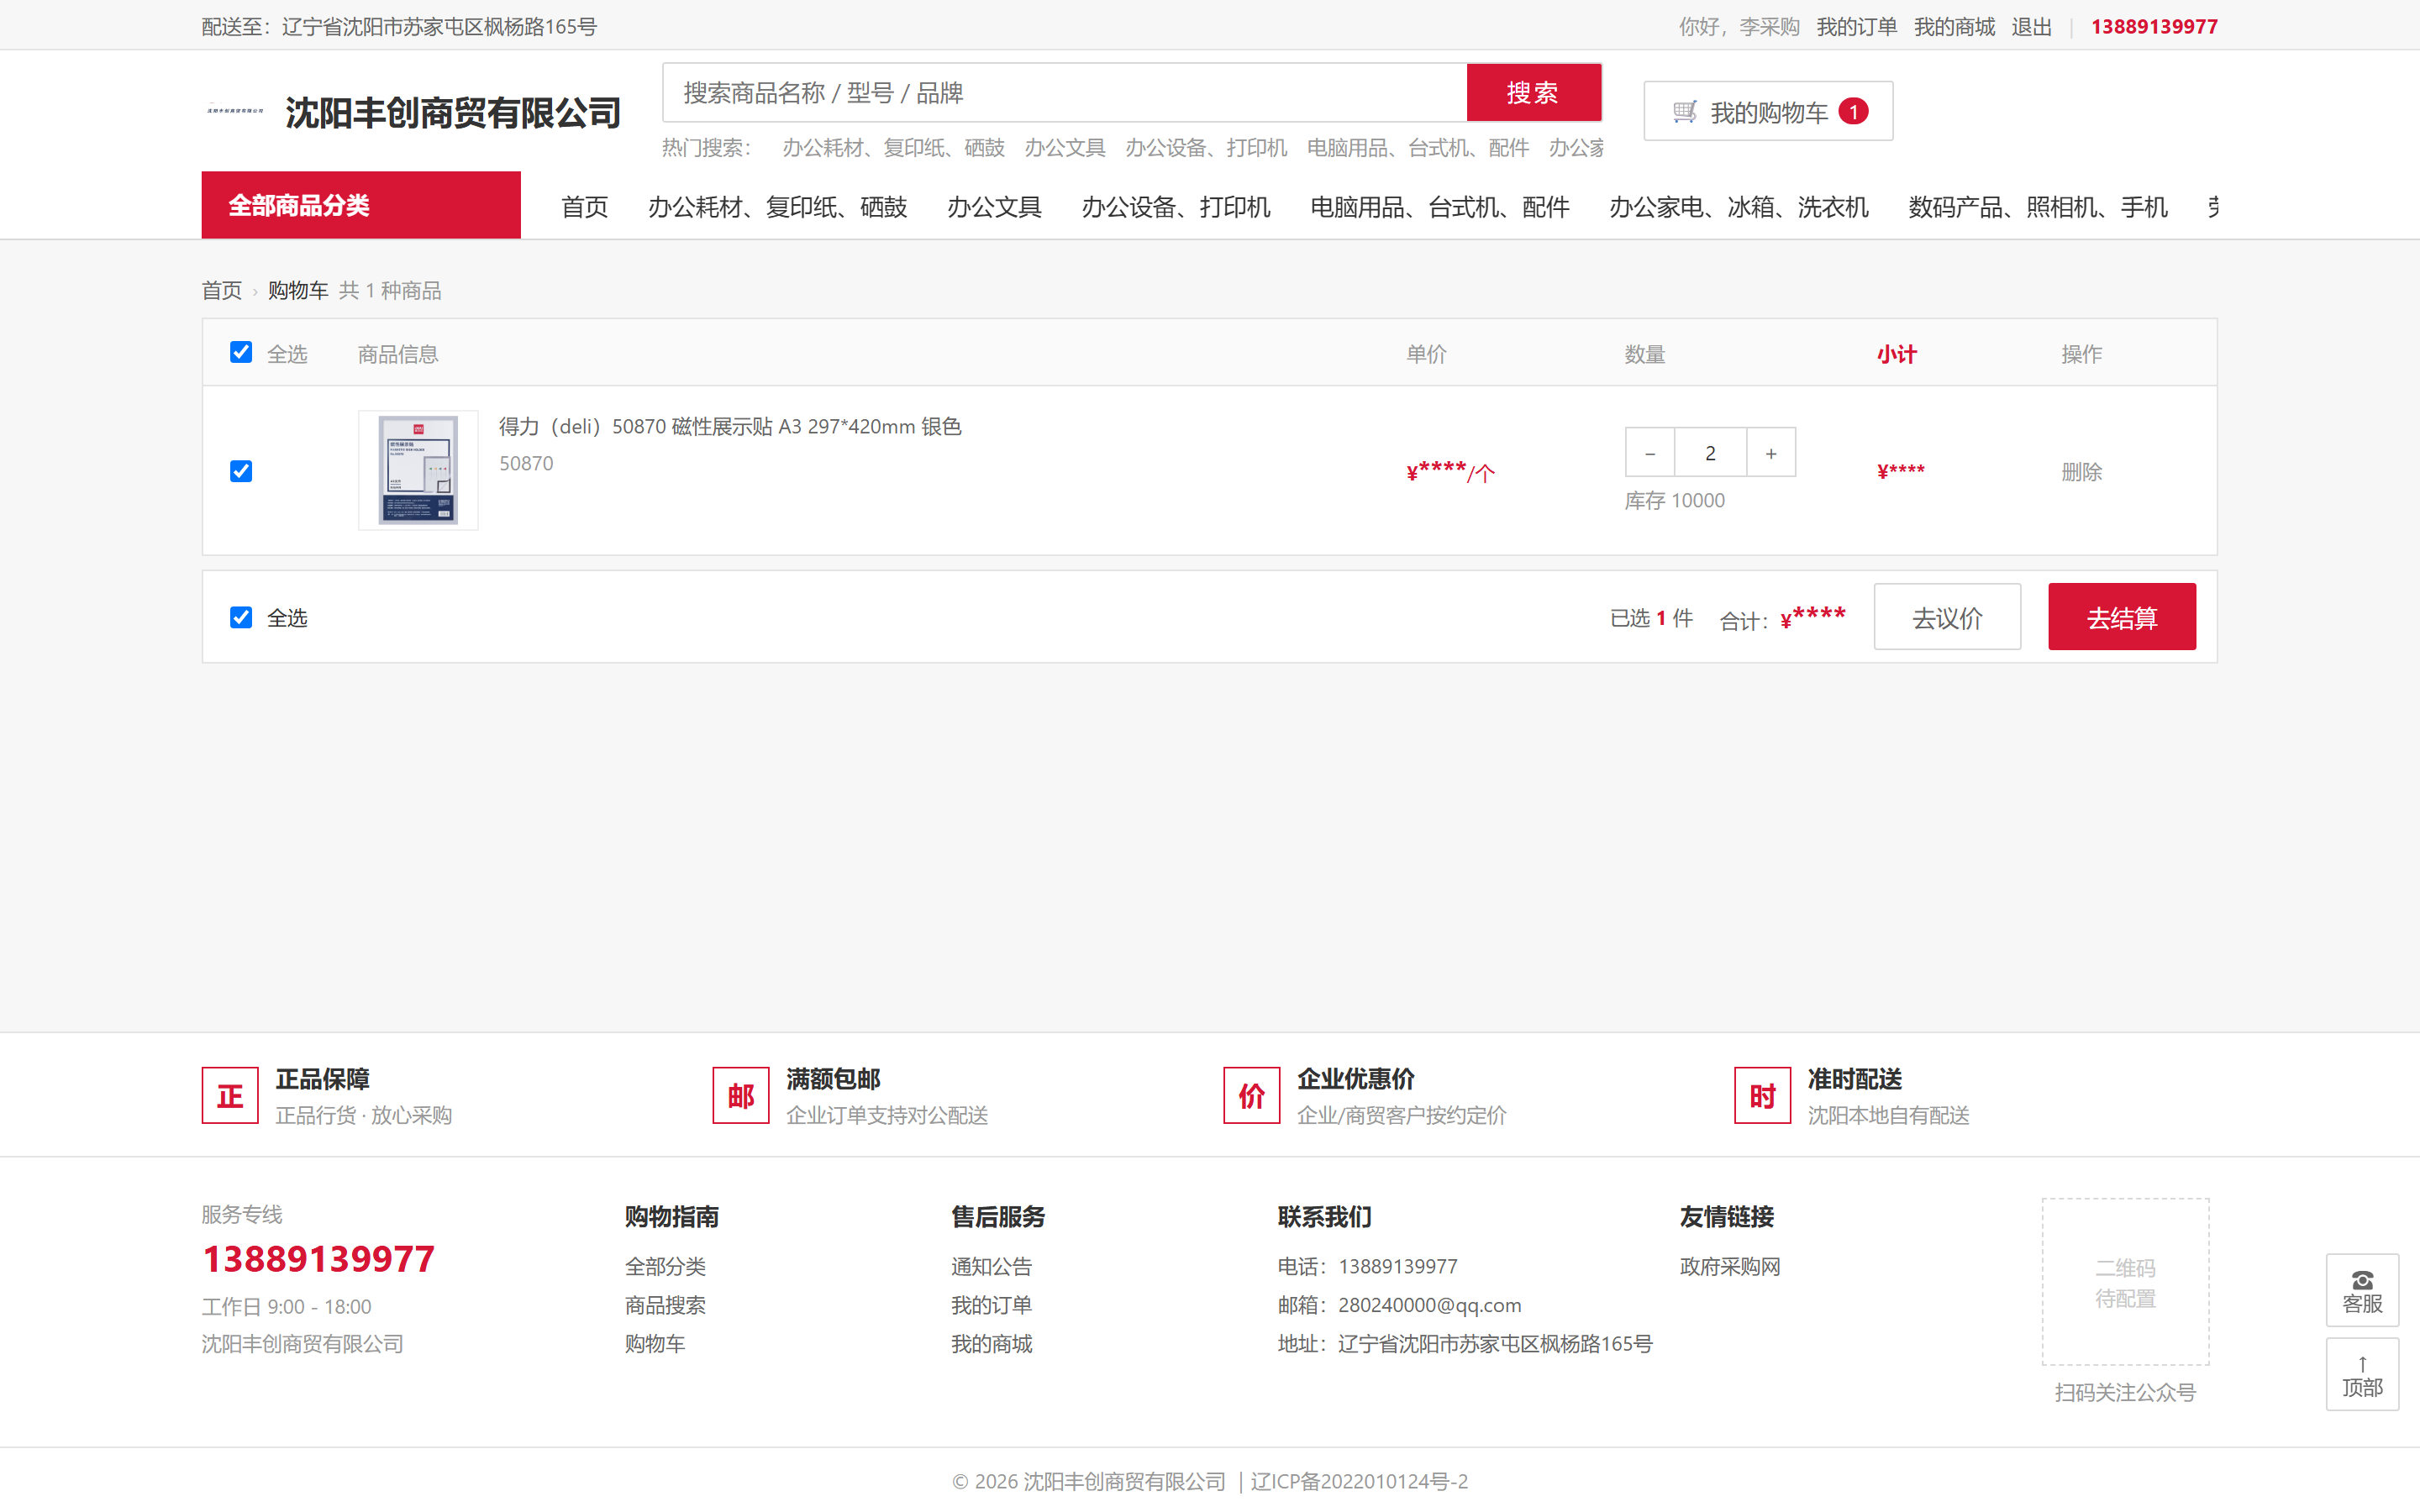
Task: Increase quantity with the plus button
Action: [1771, 453]
